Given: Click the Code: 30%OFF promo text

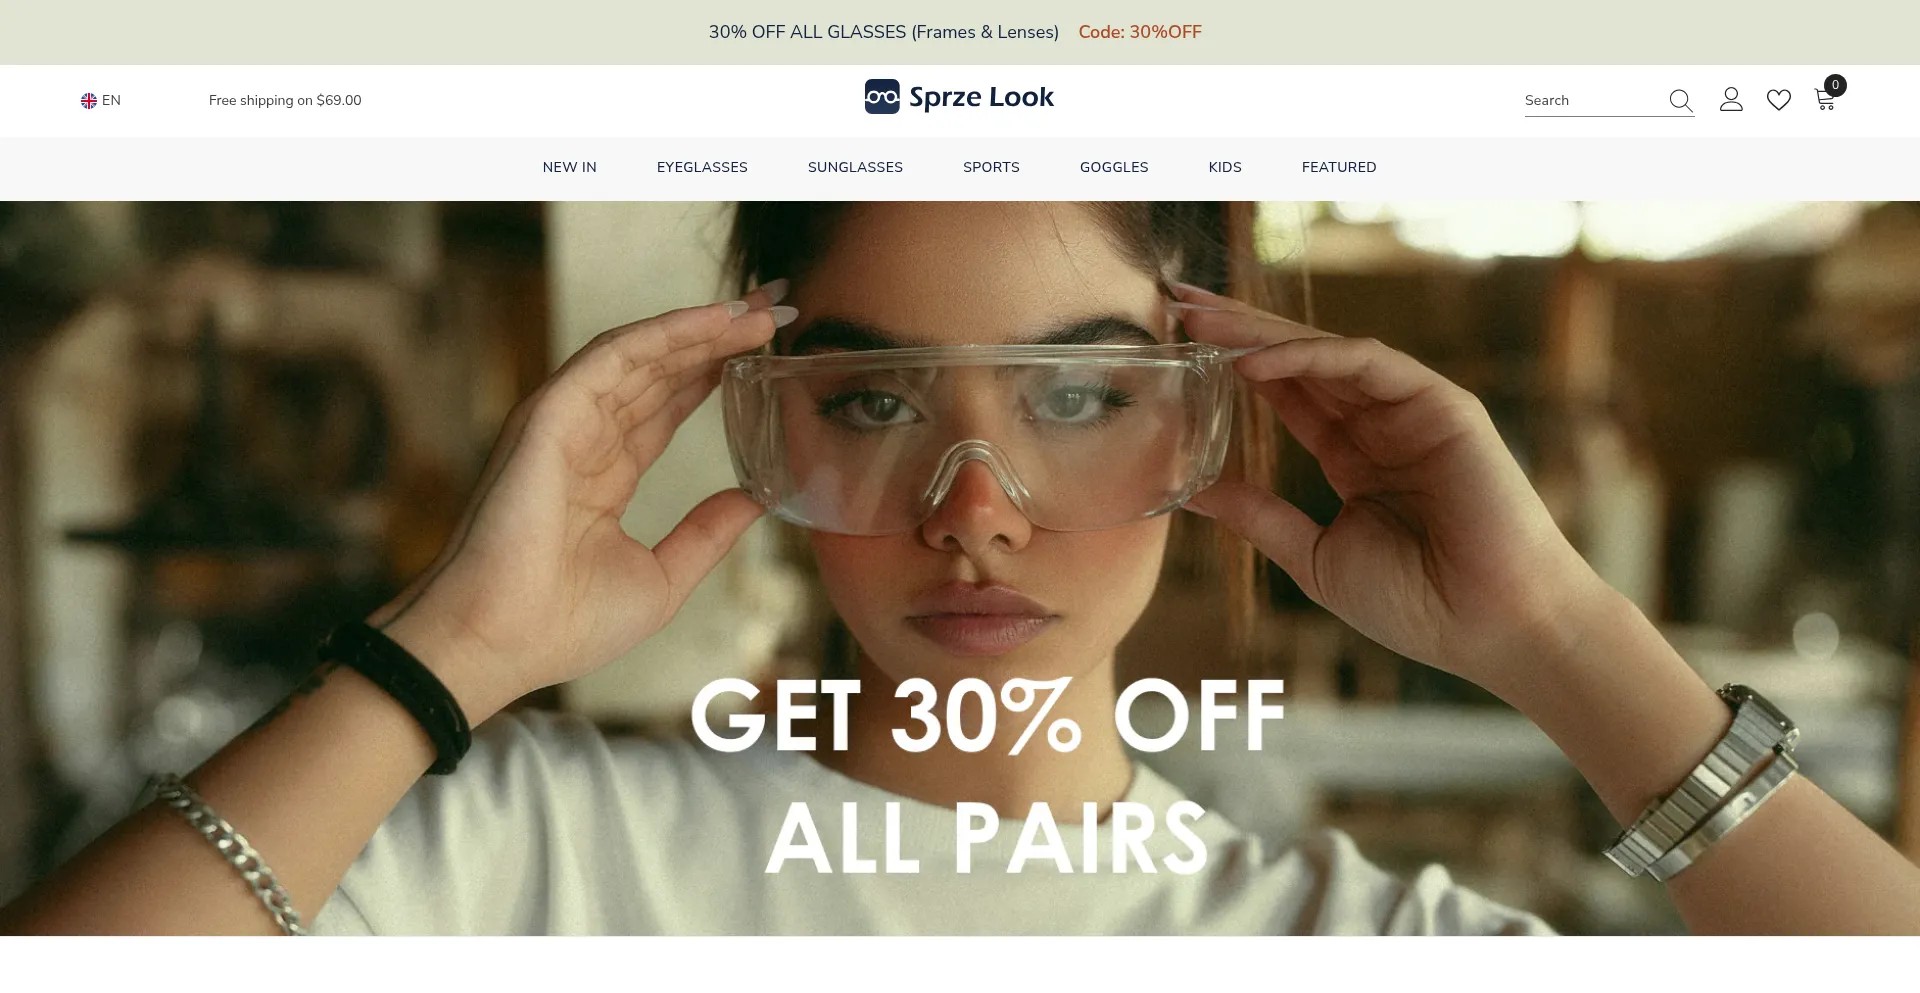Looking at the screenshot, I should click(x=1140, y=32).
